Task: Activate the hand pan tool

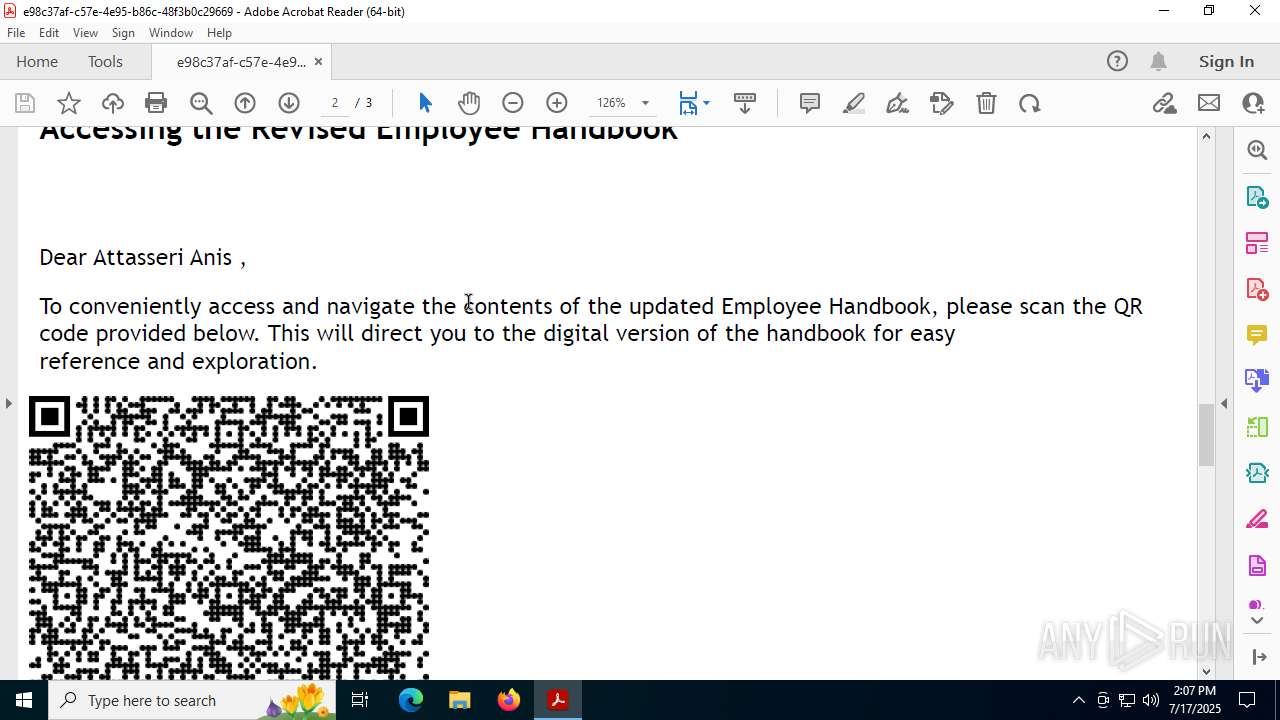Action: 469,103
